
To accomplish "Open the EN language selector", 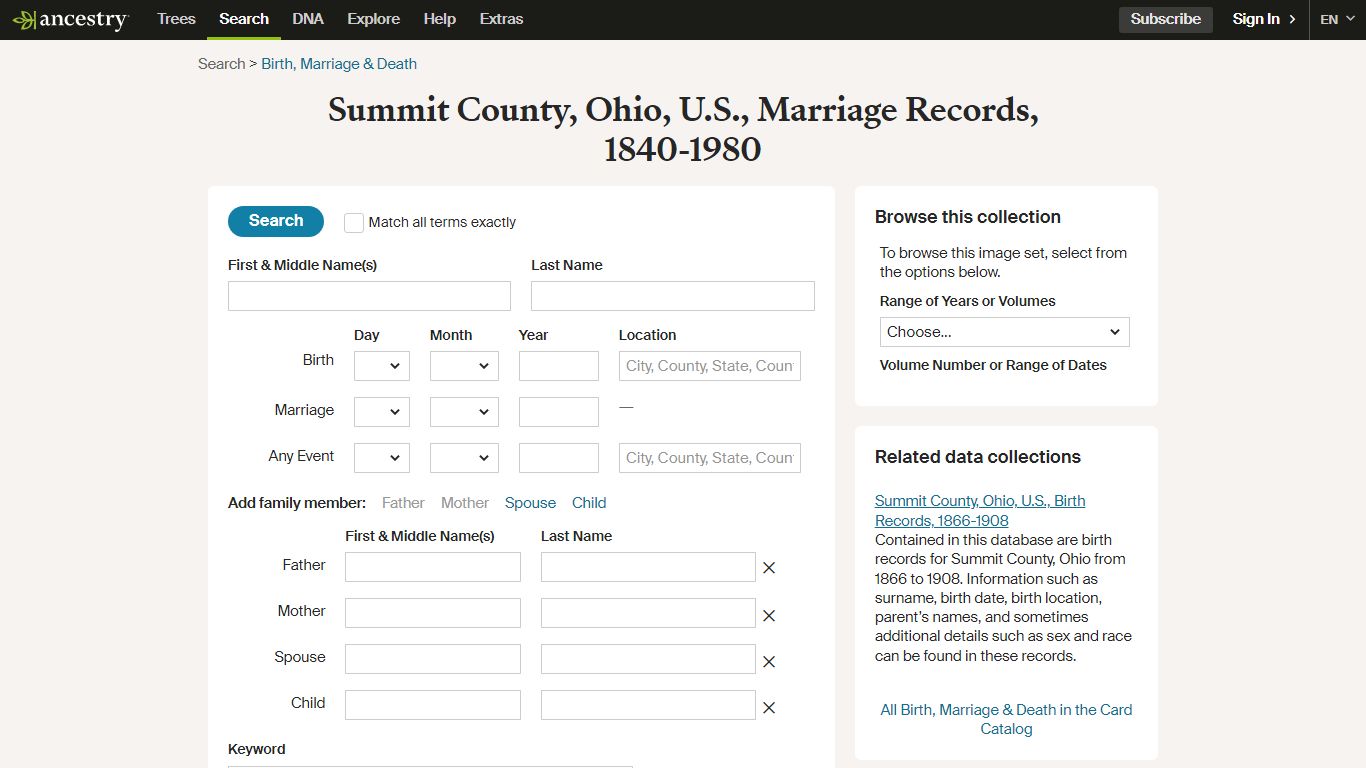I will [x=1337, y=19].
